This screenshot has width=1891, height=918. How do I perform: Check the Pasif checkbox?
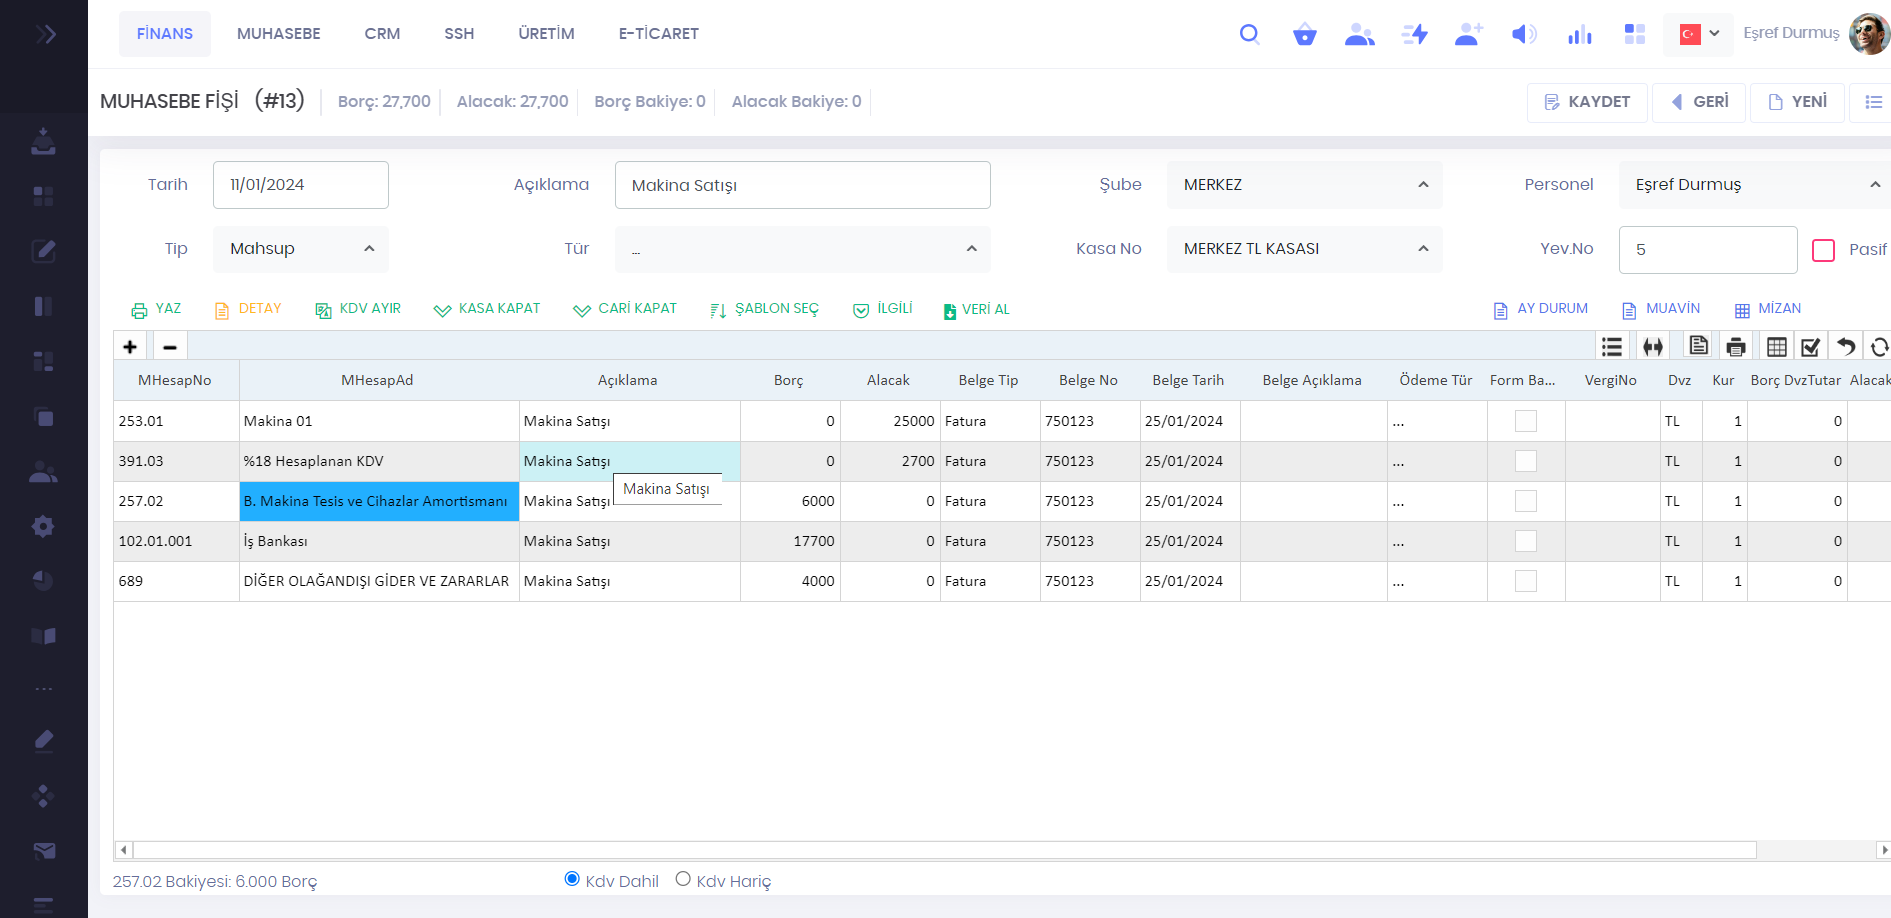pos(1823,250)
